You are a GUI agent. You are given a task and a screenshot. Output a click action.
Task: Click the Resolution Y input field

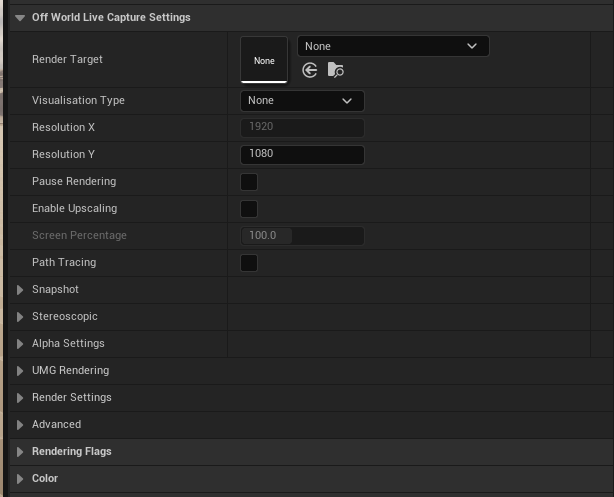(x=302, y=154)
